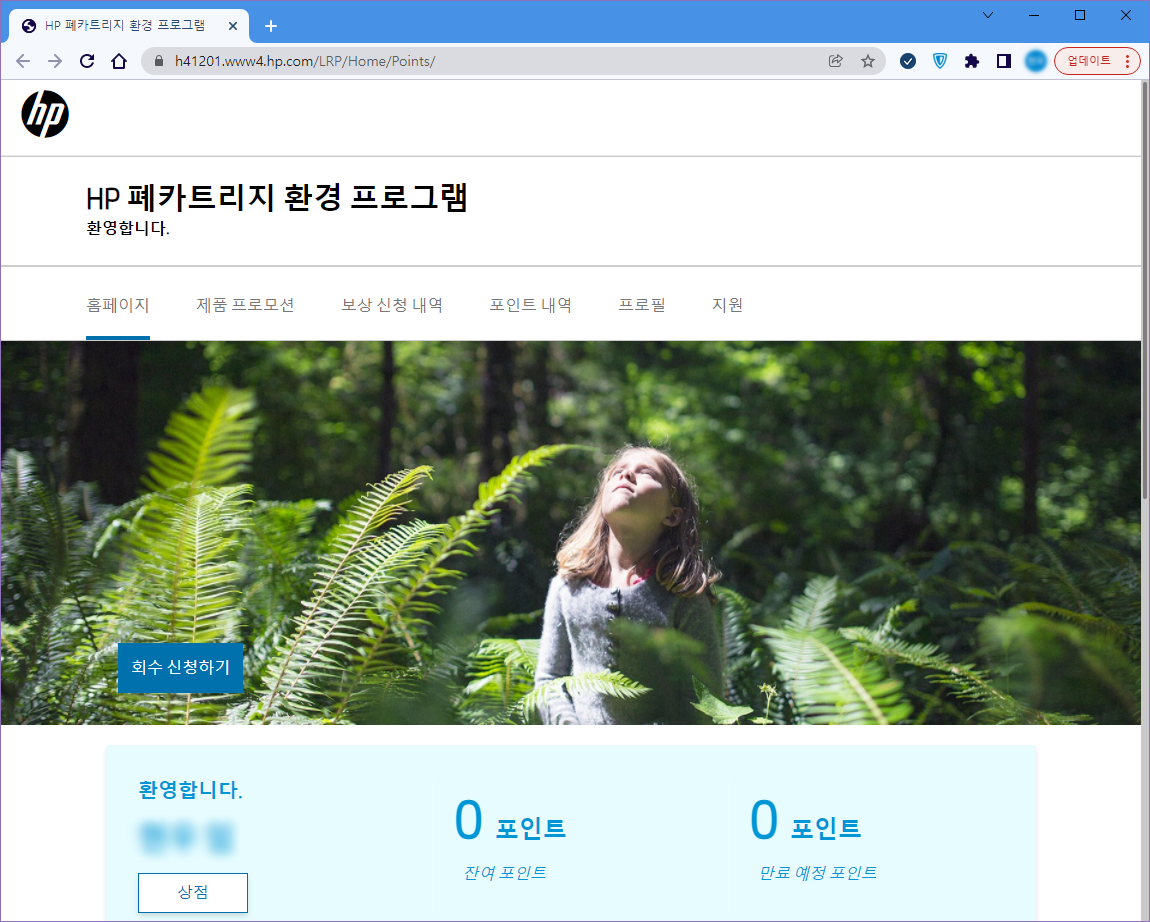Screen dimensions: 1150x922
Task: Bookmark this page with star icon
Action: pos(868,61)
